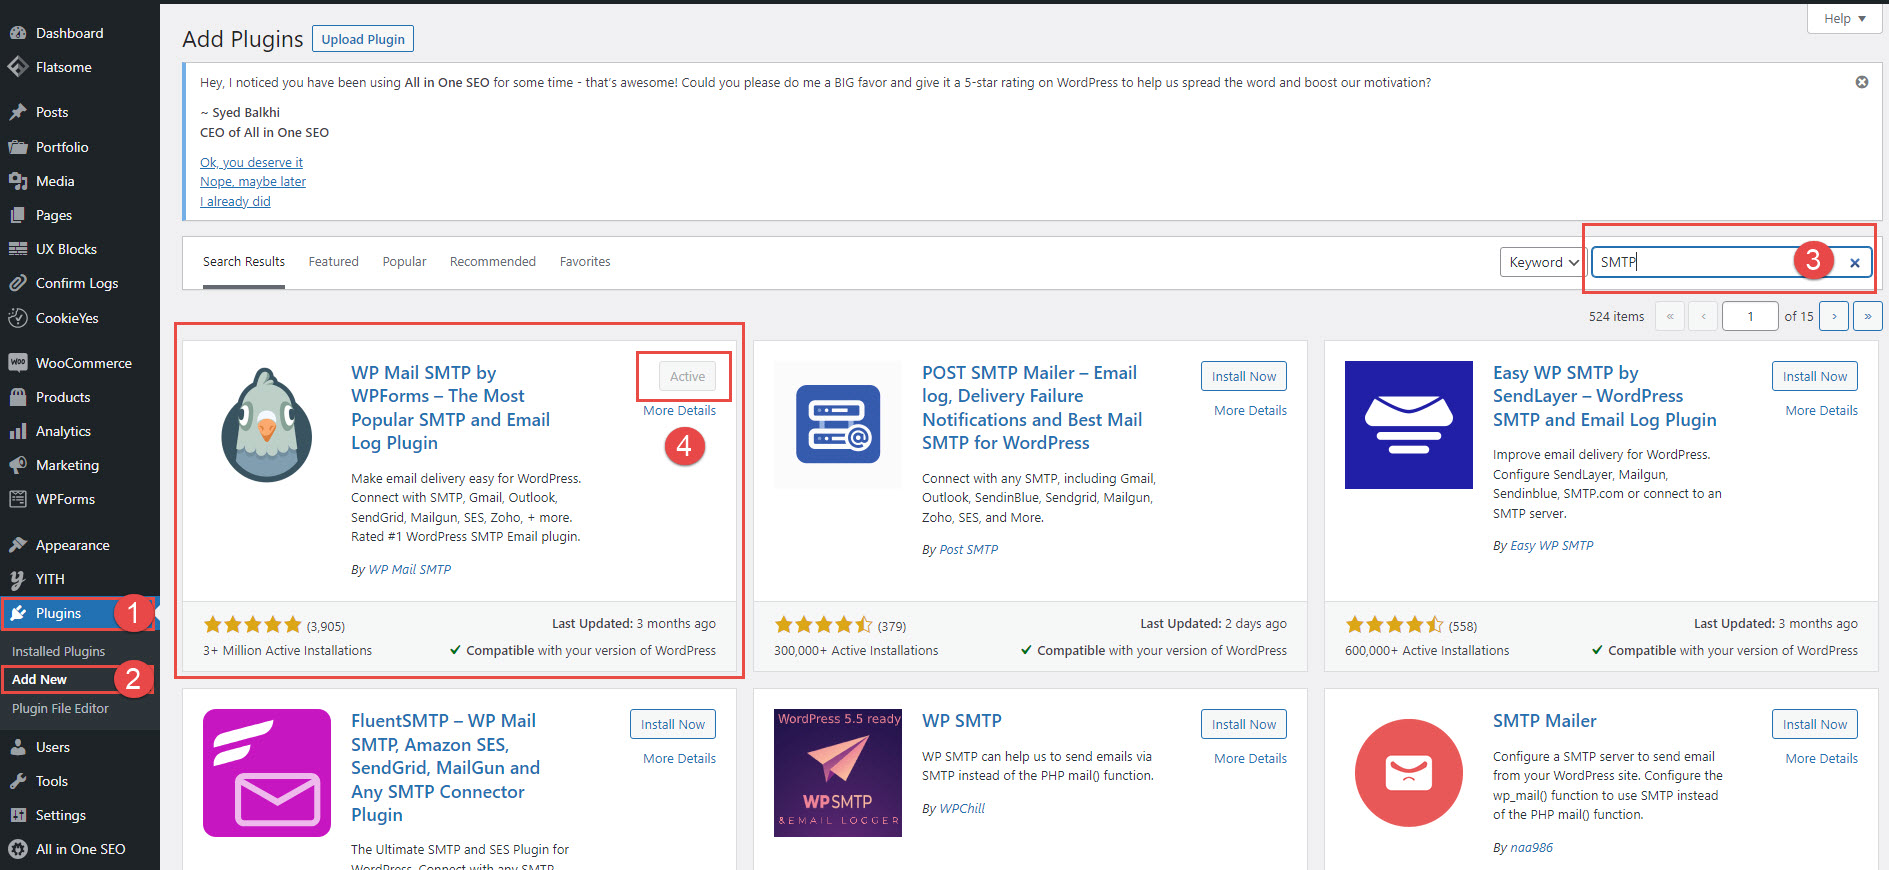Click the WooCommerce icon

(17, 363)
